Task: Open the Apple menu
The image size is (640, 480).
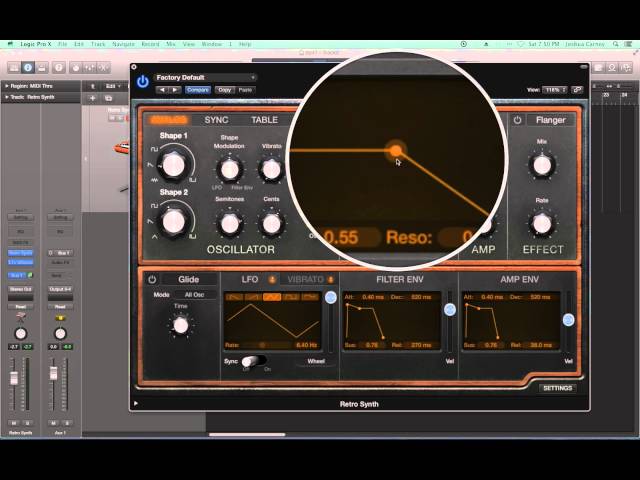Action: (x=11, y=44)
